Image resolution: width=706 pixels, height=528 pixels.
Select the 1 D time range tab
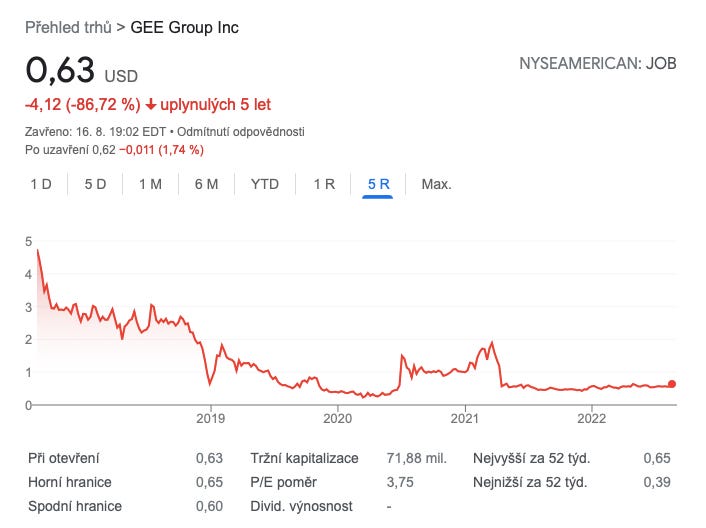41,184
